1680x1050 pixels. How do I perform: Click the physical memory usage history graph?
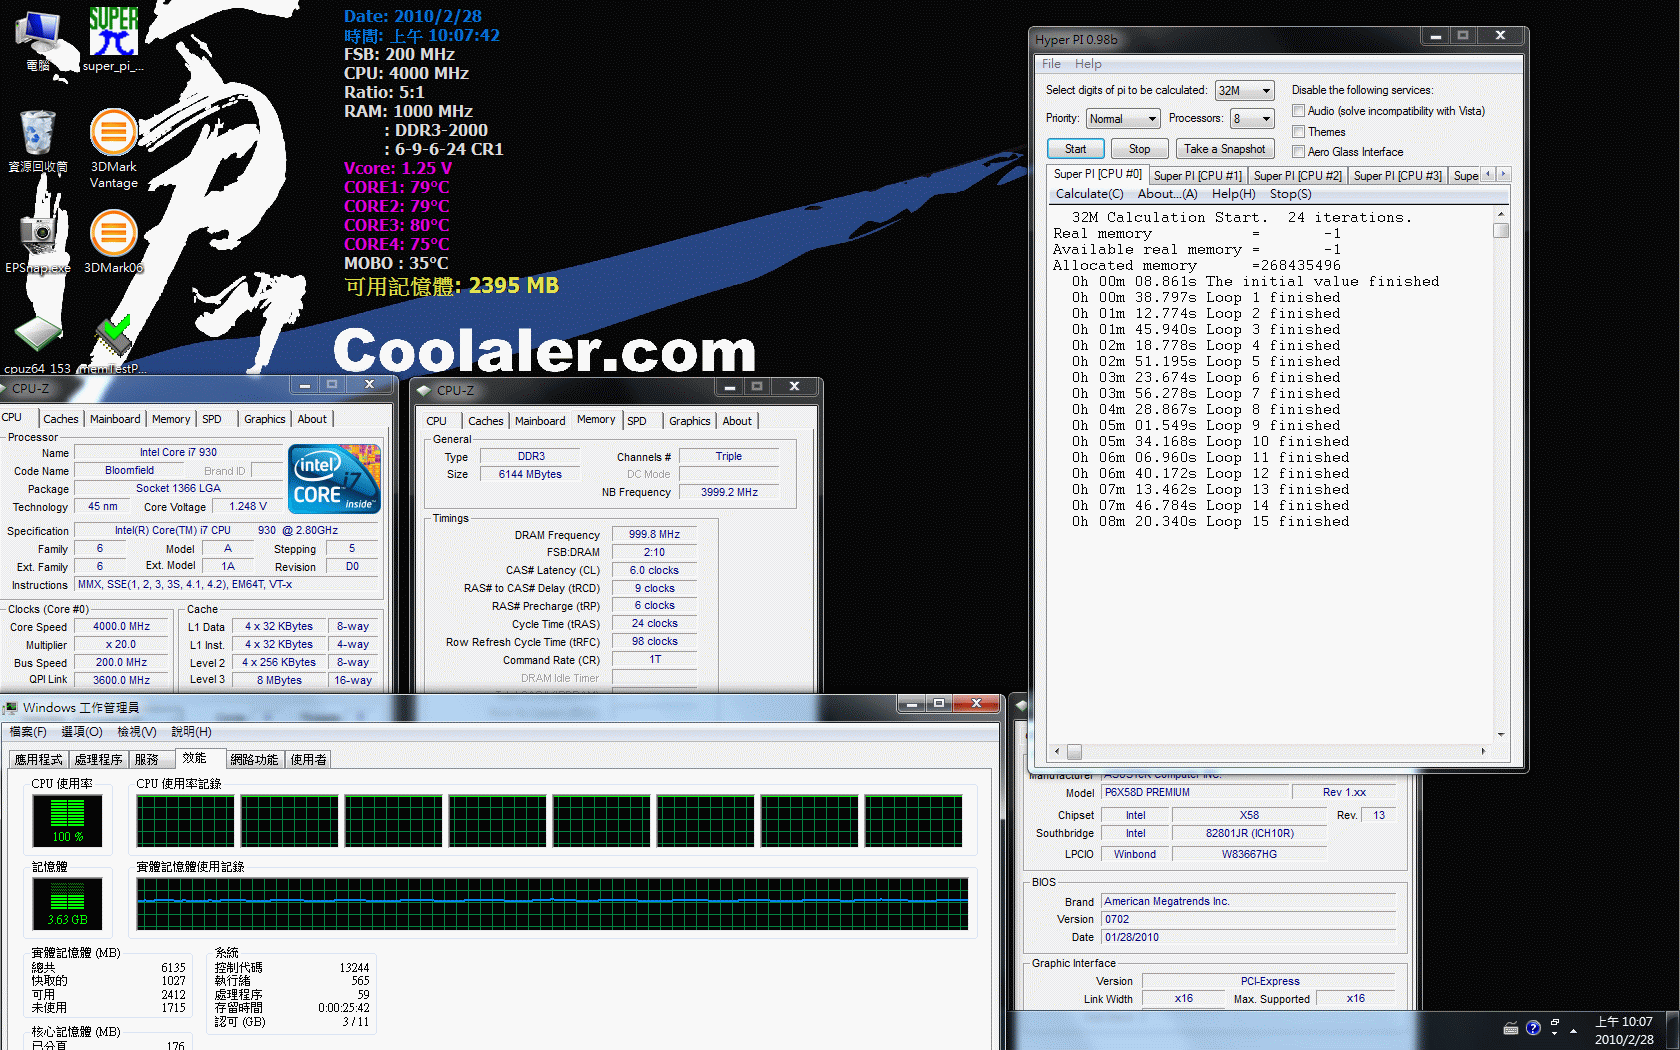(x=552, y=904)
